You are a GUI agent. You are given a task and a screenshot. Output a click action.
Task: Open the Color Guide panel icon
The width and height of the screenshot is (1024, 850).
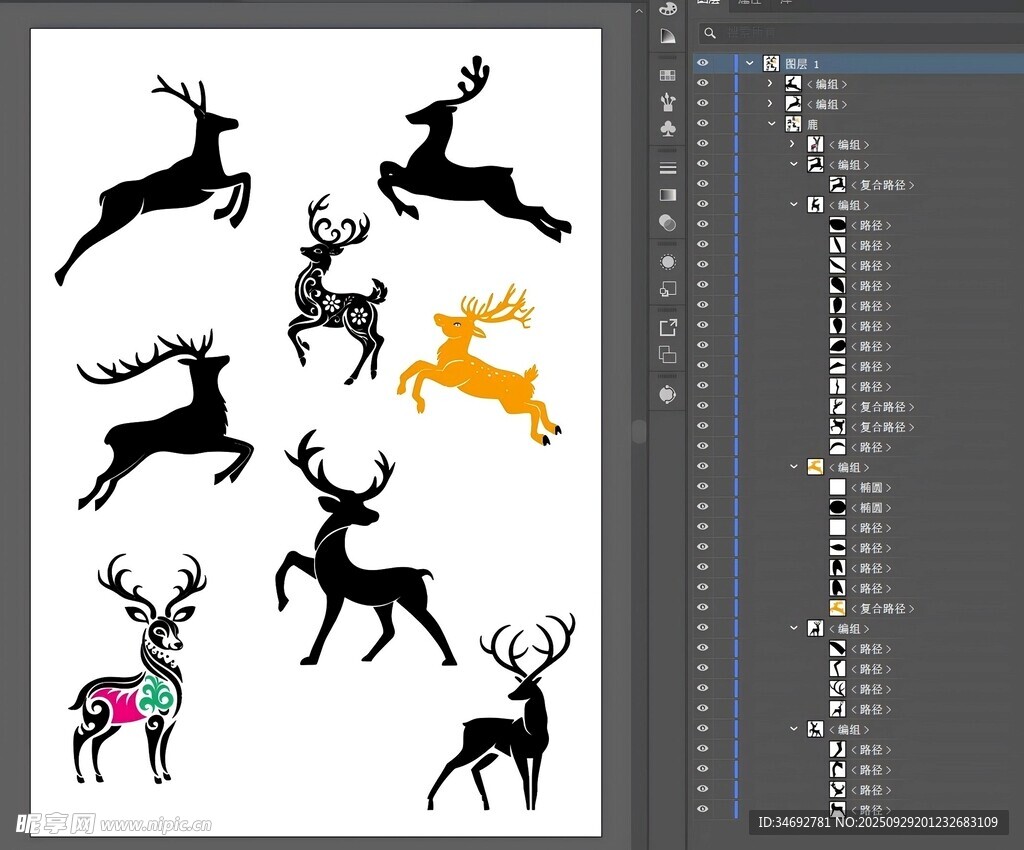point(668,36)
